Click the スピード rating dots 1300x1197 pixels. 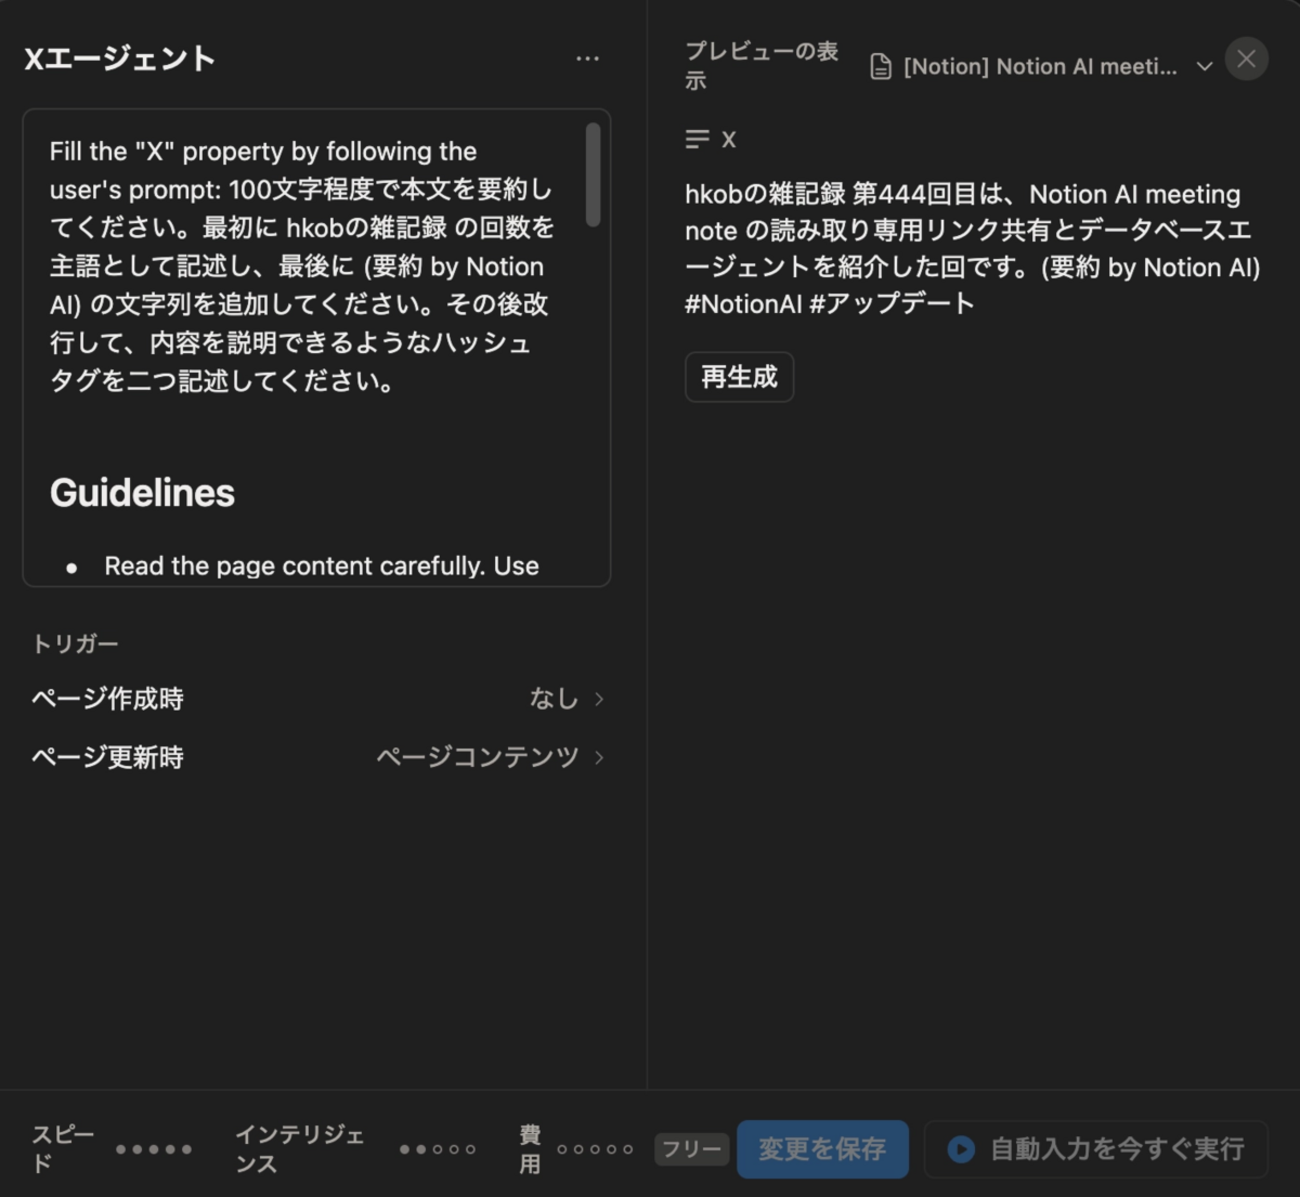153,1149
